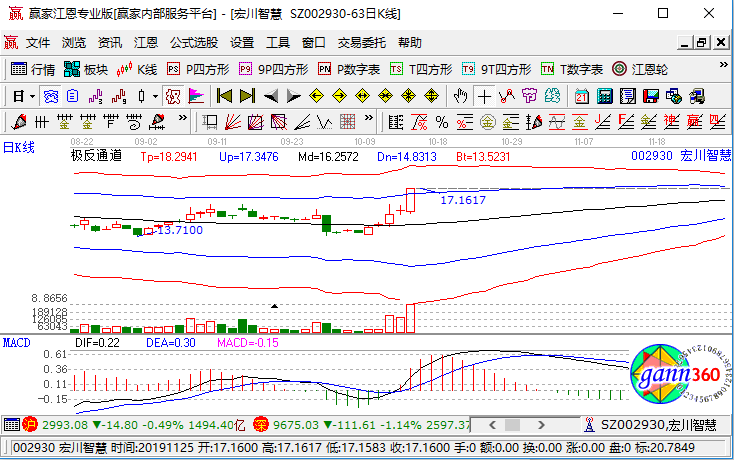Toggle the blue phone icon button
The width and height of the screenshot is (734, 460).
coord(50,97)
